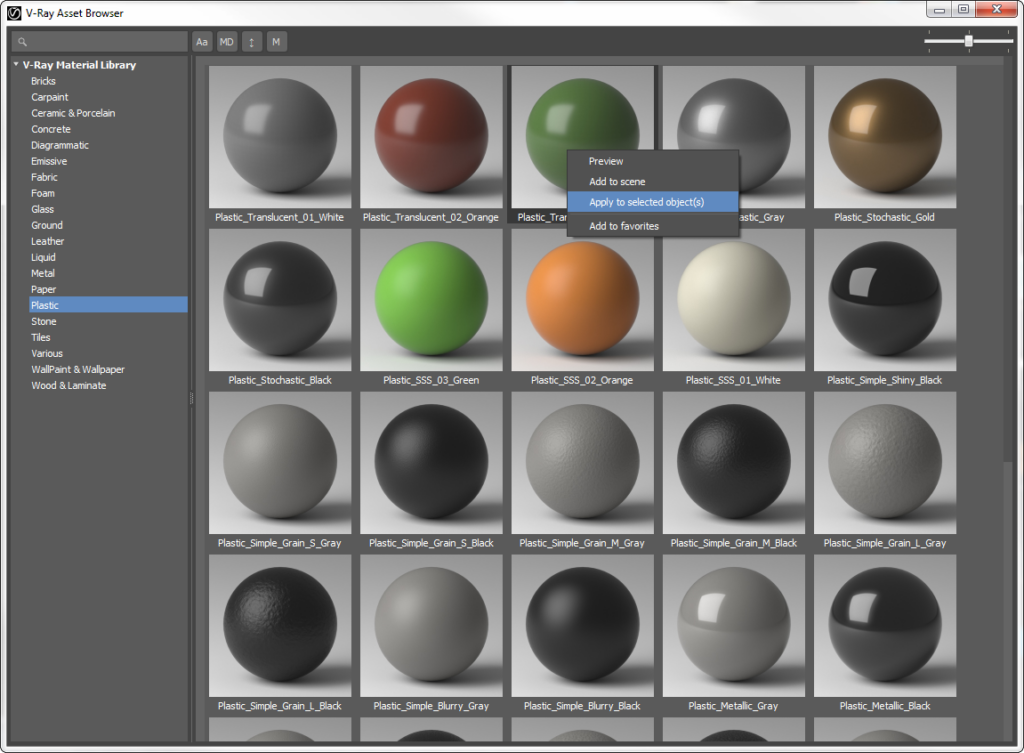The height and width of the screenshot is (753, 1024).
Task: Click into the material search field
Action: 100,42
